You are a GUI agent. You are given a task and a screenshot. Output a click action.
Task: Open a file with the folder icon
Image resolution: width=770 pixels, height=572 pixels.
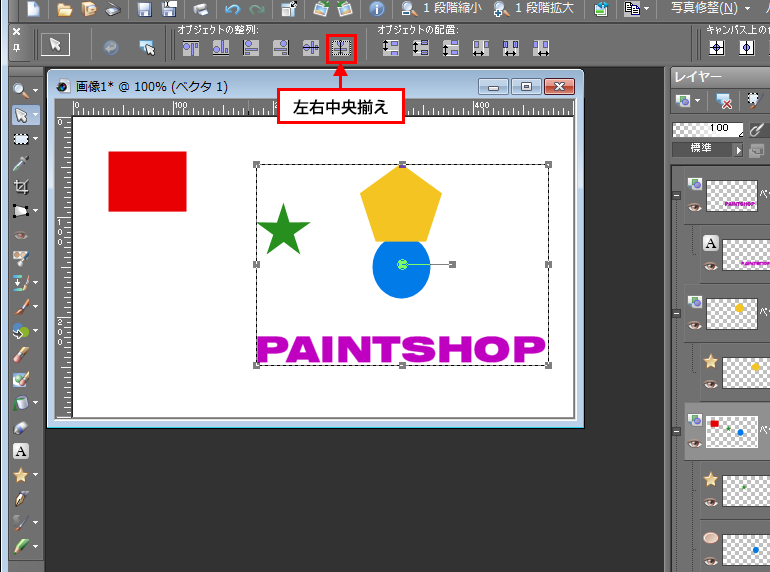coord(64,9)
